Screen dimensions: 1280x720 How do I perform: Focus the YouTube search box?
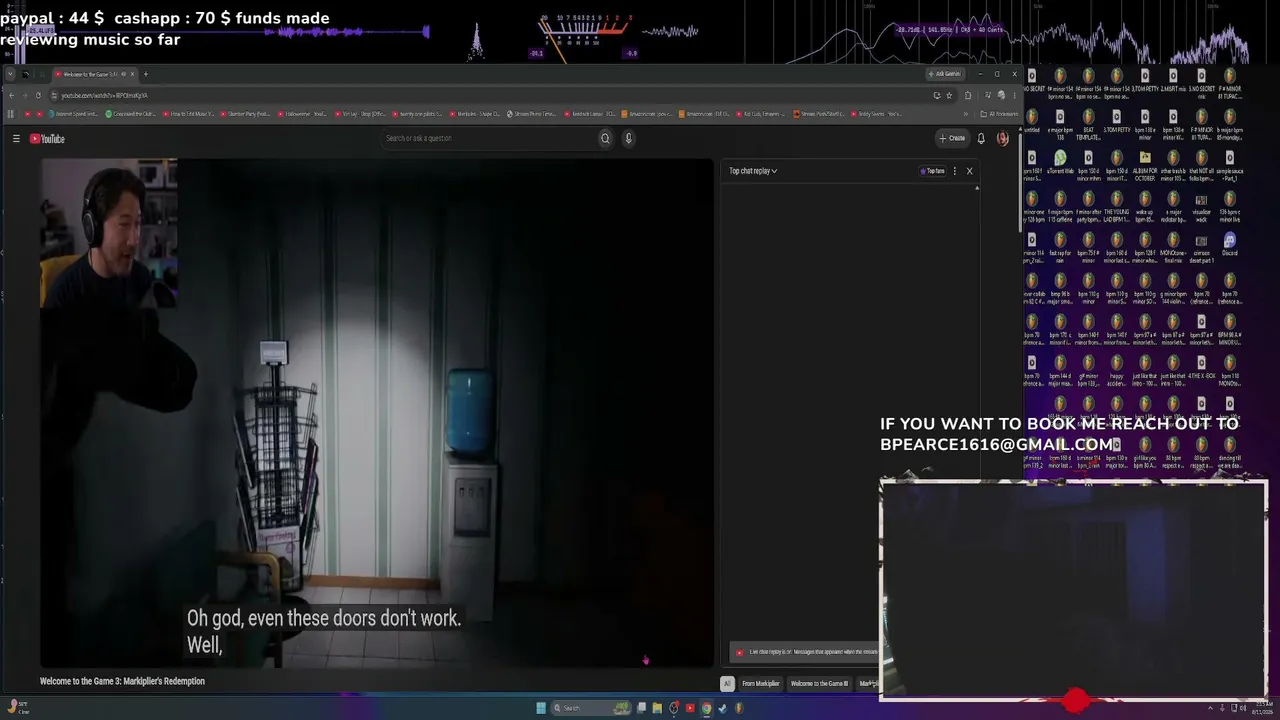click(490, 139)
